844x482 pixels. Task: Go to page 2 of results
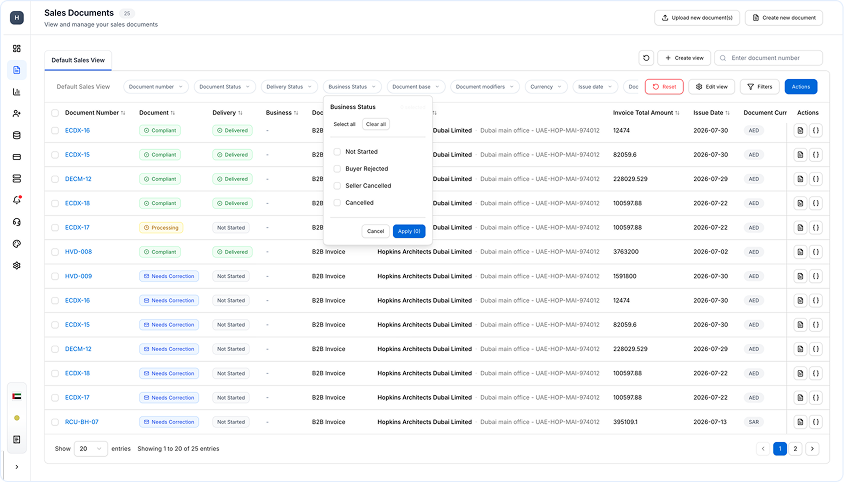(x=795, y=449)
